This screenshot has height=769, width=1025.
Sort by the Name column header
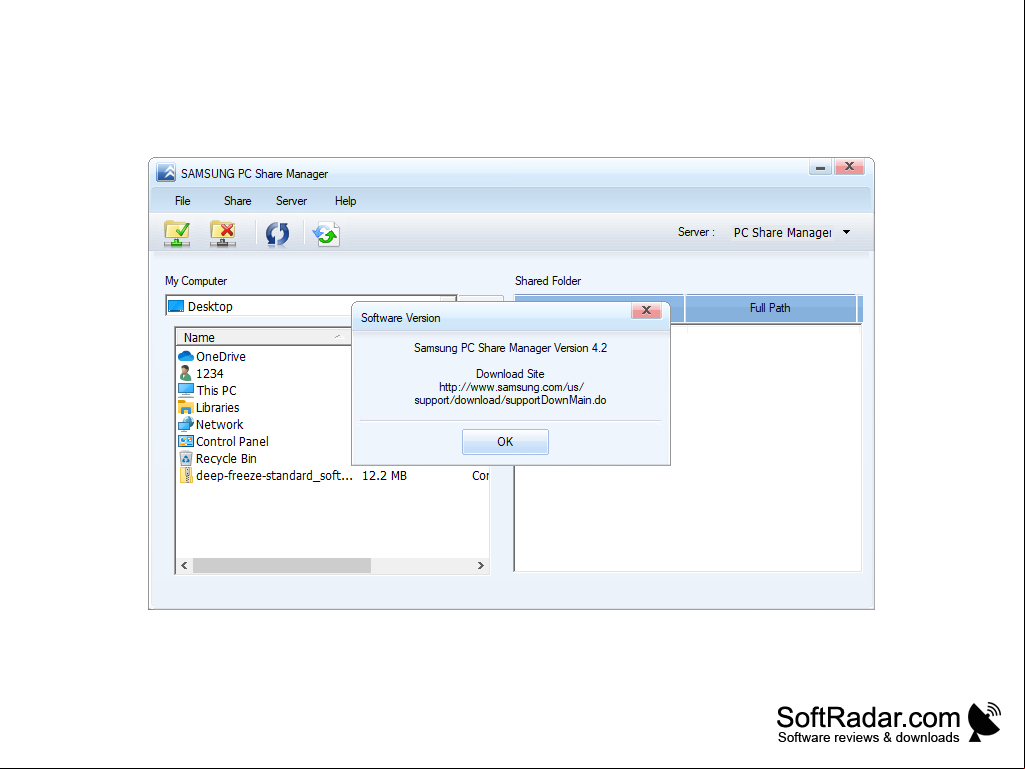pyautogui.click(x=263, y=337)
